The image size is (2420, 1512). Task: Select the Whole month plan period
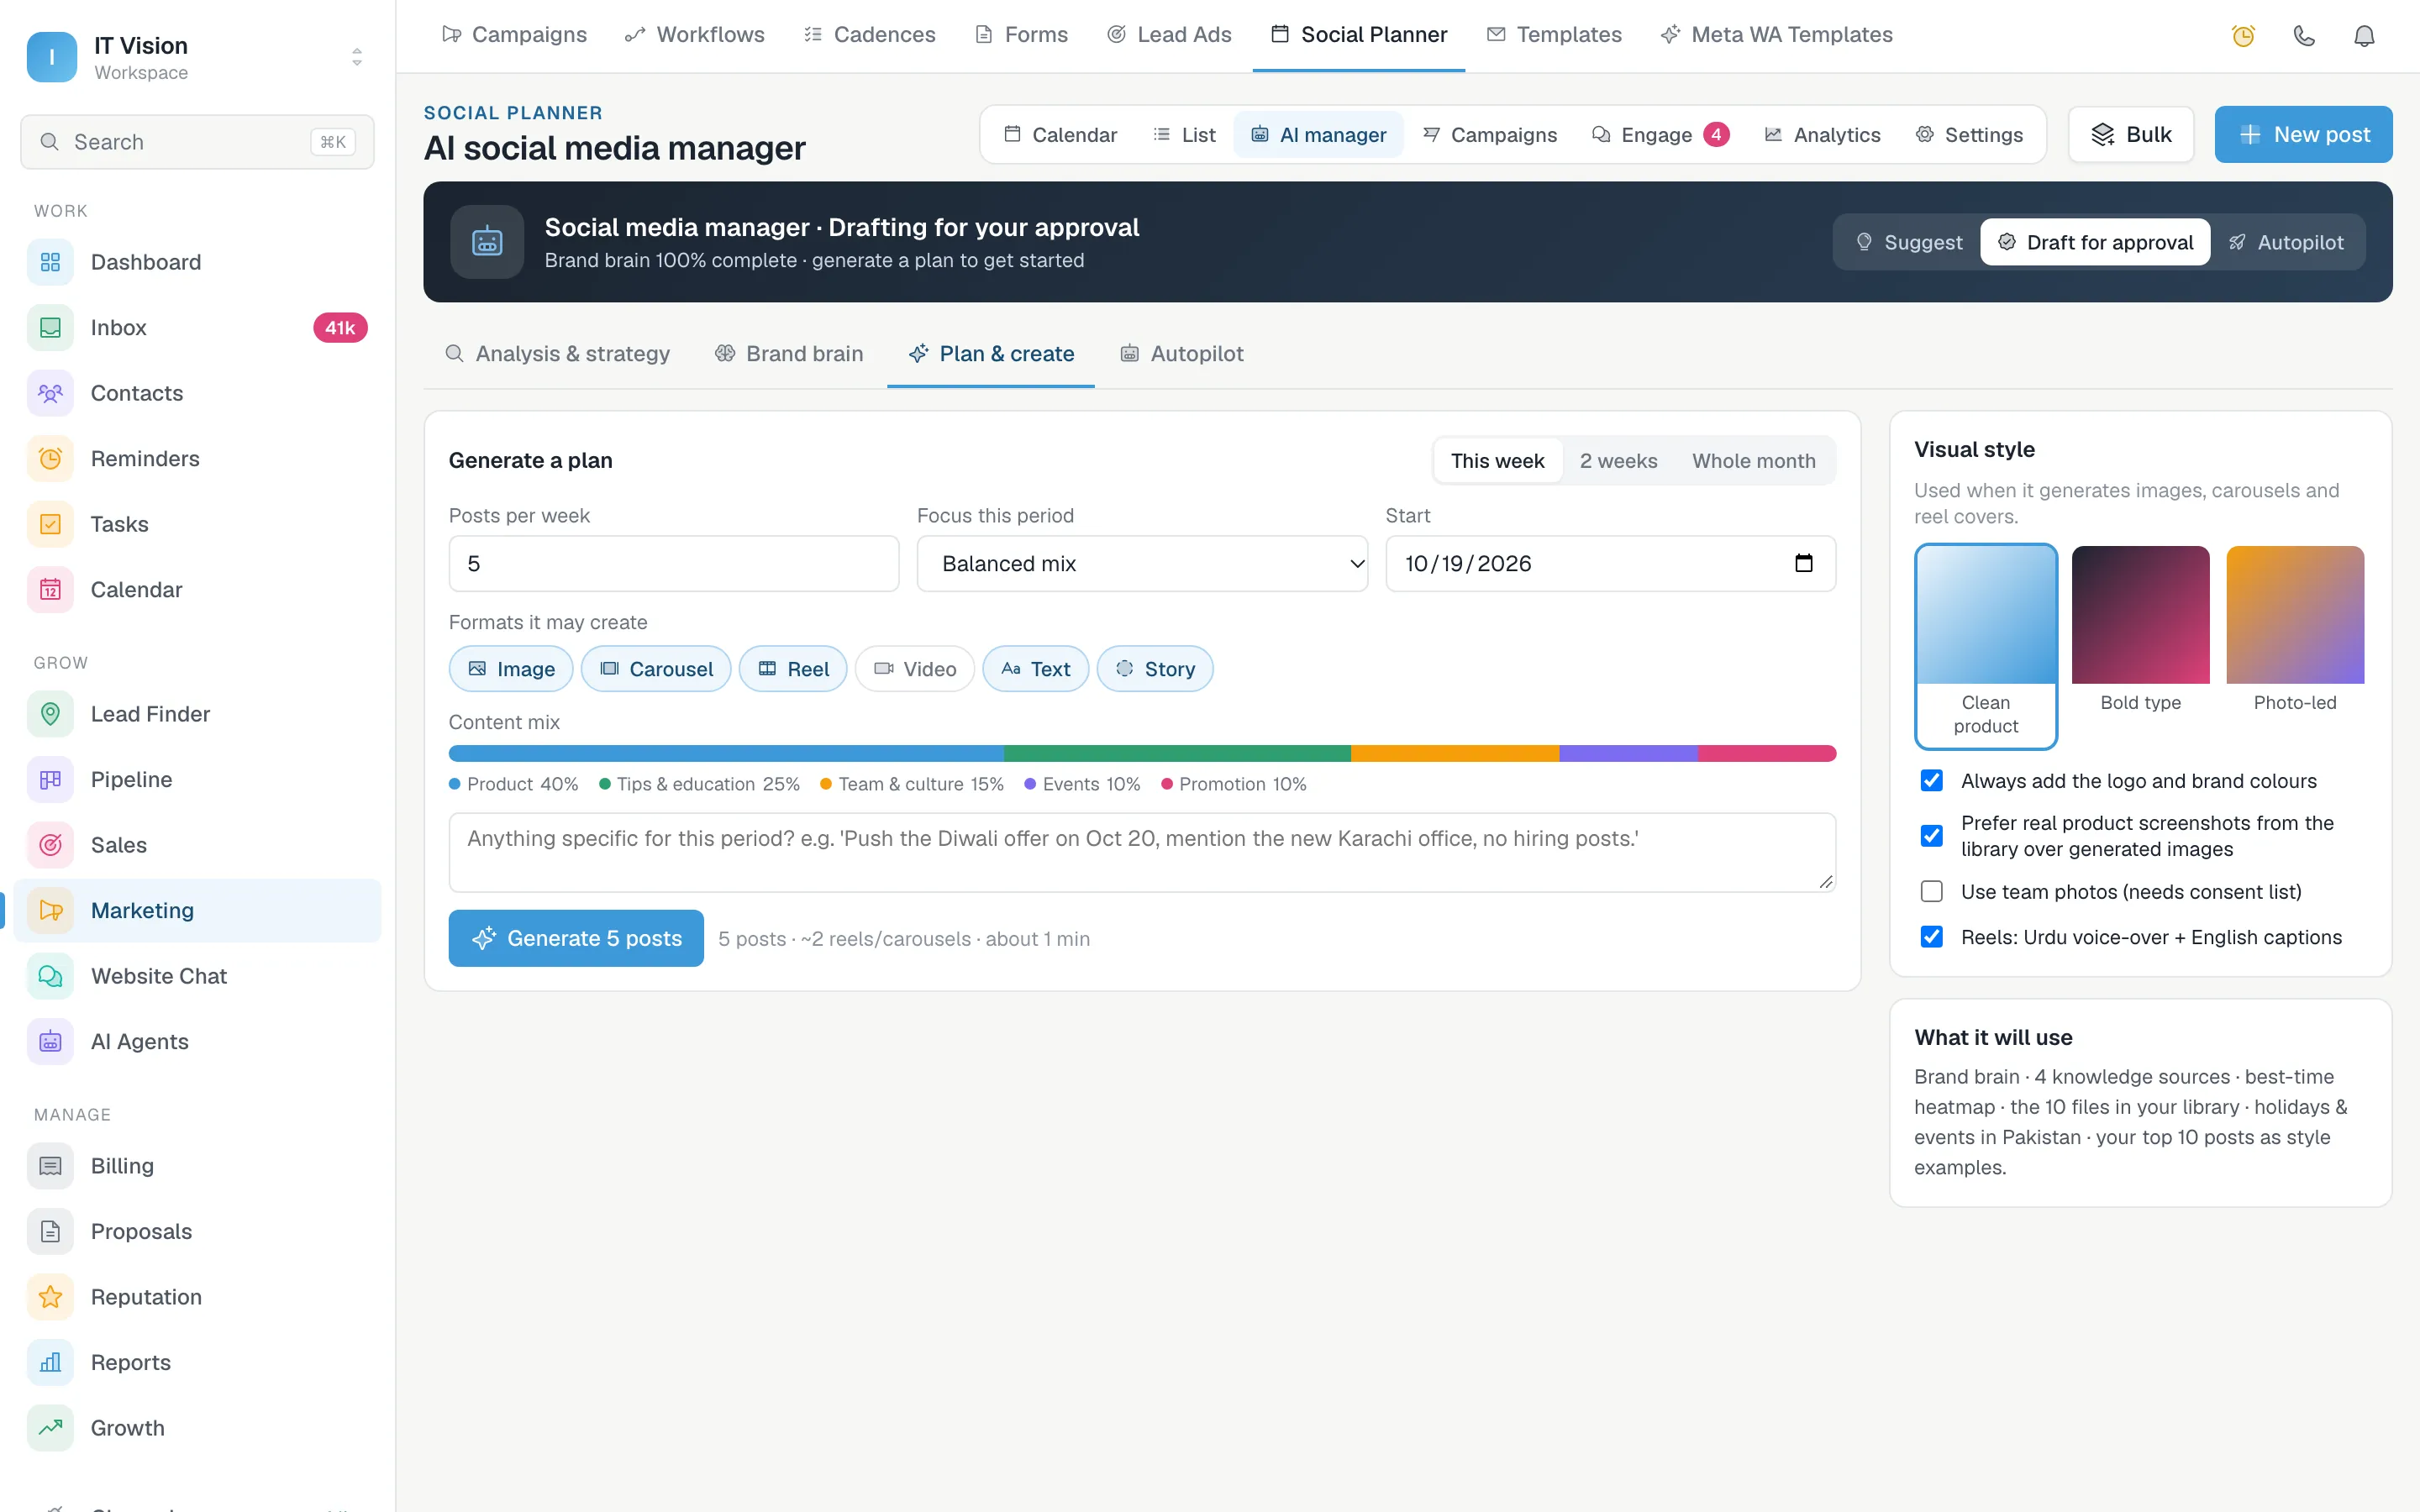tap(1754, 461)
